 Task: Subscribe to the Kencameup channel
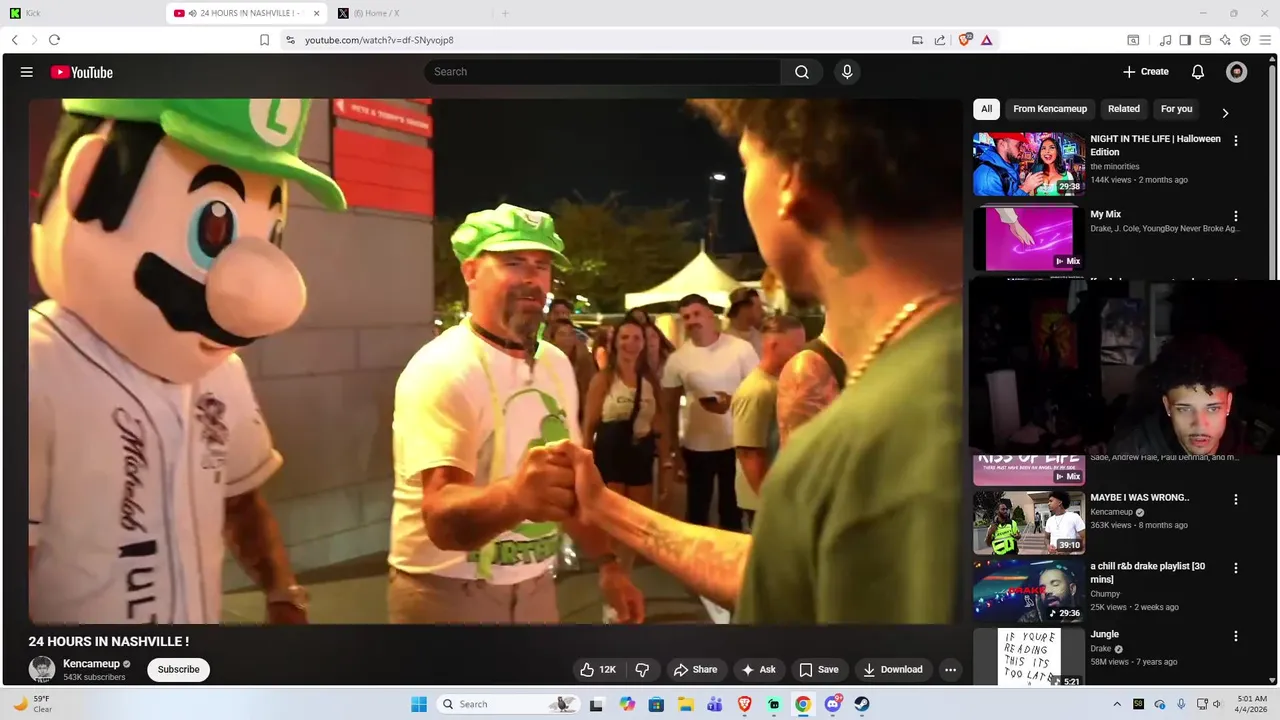(178, 670)
